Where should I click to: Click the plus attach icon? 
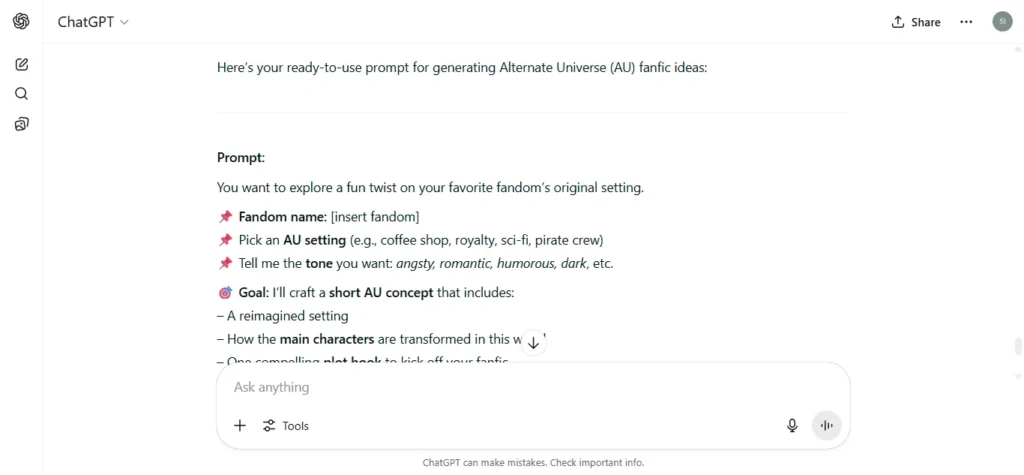point(240,426)
